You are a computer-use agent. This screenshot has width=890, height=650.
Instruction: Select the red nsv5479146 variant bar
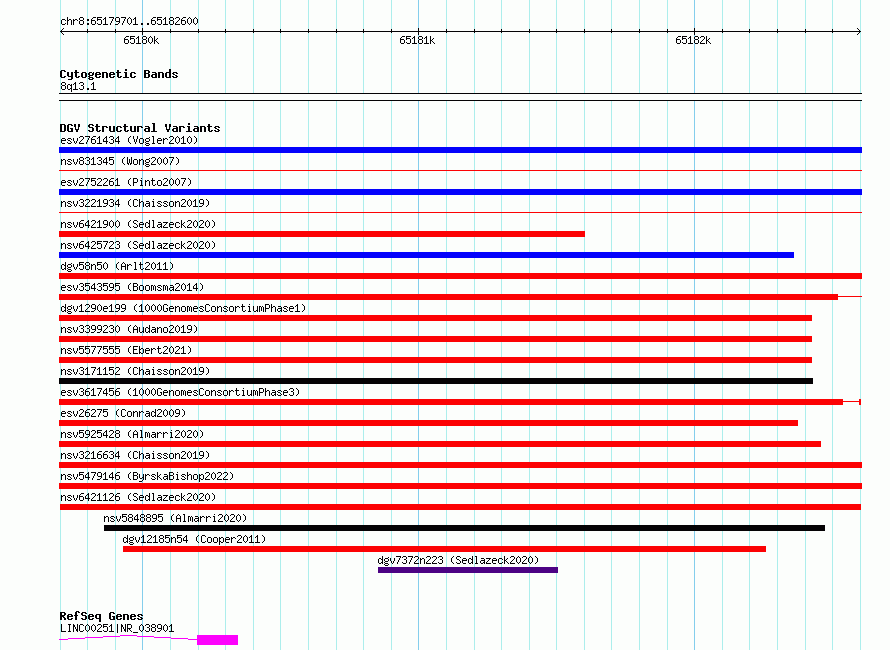click(460, 486)
